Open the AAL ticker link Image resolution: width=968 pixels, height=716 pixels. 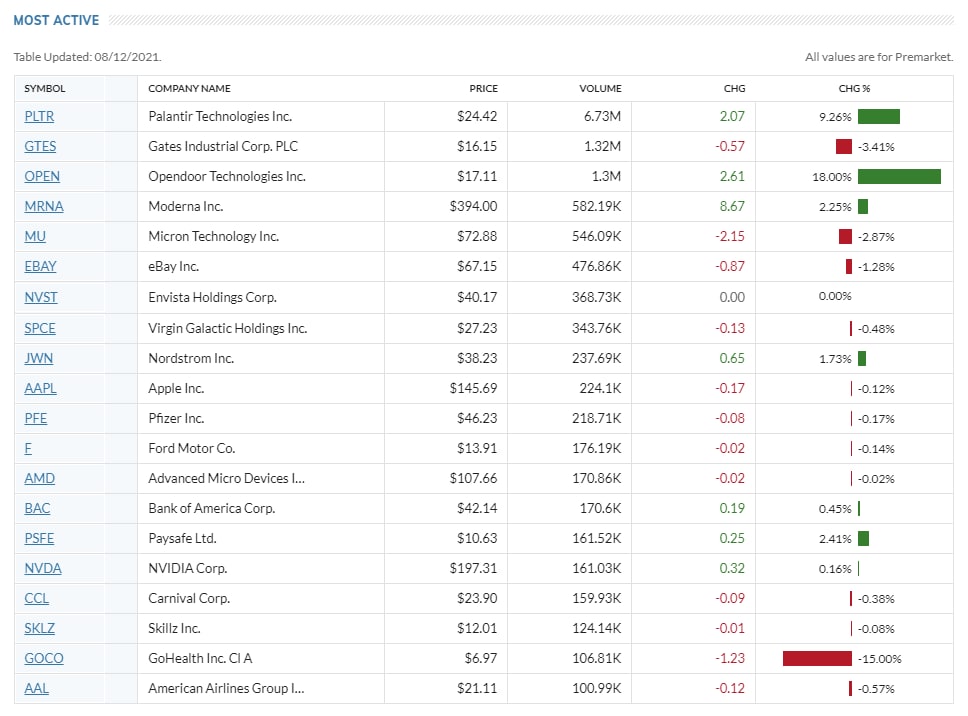pos(36,688)
